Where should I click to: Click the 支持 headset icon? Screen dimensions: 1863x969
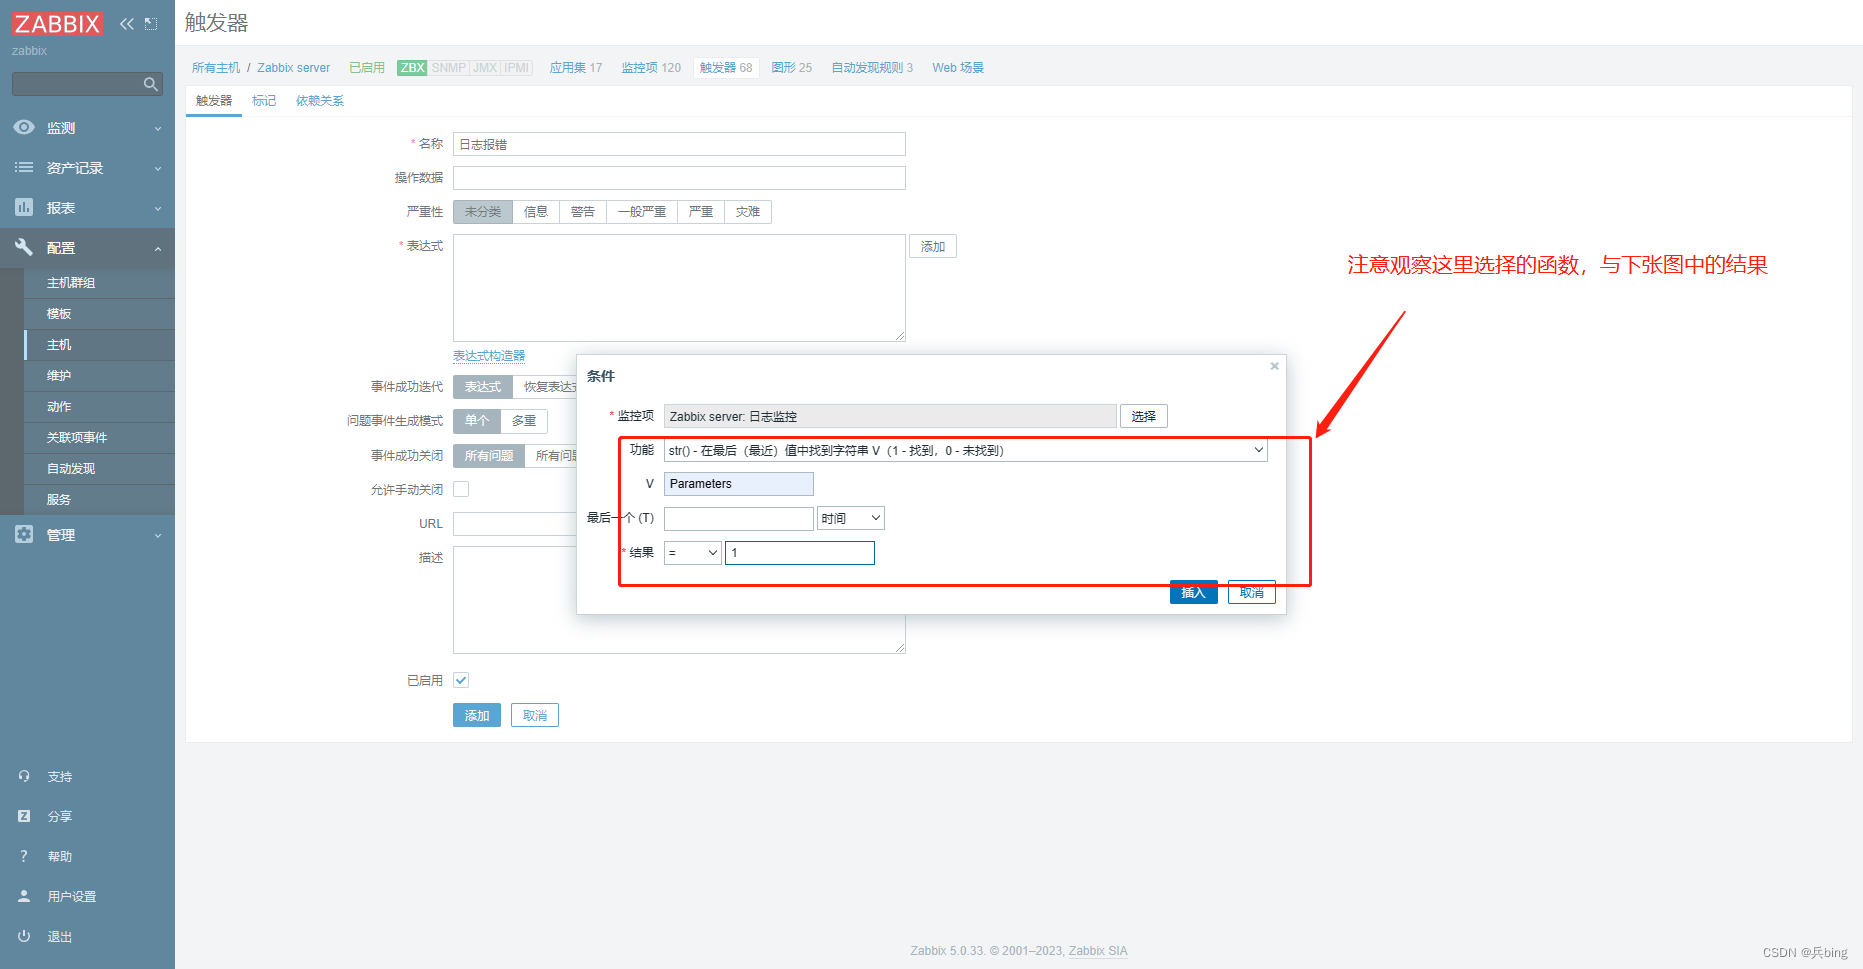pos(24,776)
